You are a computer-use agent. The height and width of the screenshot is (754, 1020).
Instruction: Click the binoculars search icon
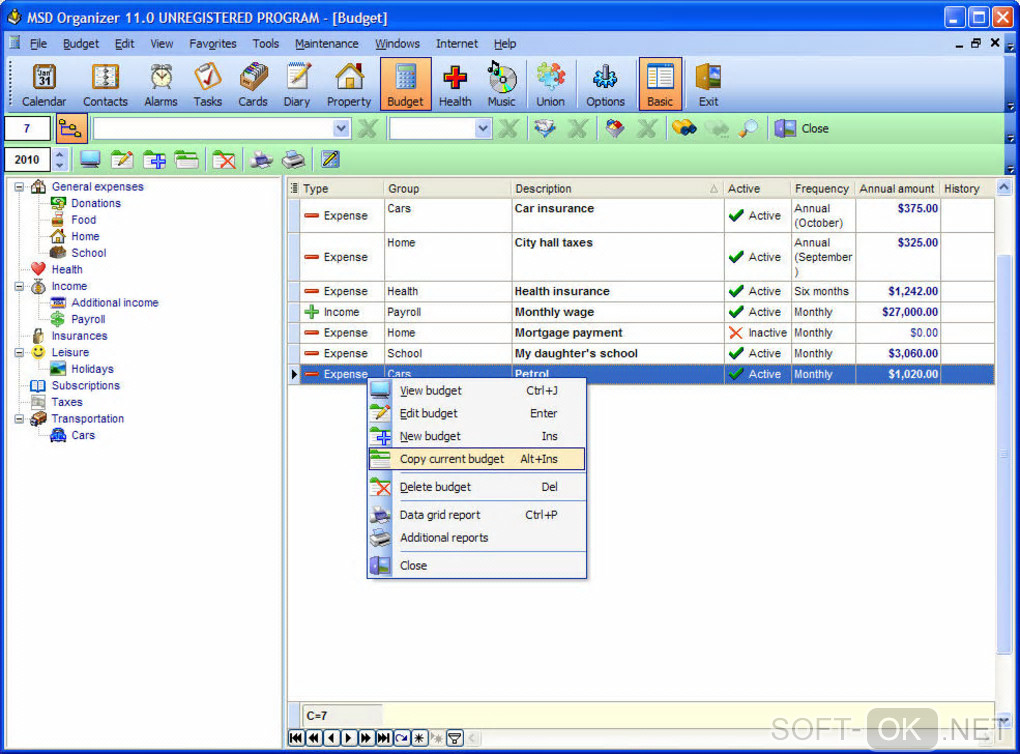pos(684,128)
